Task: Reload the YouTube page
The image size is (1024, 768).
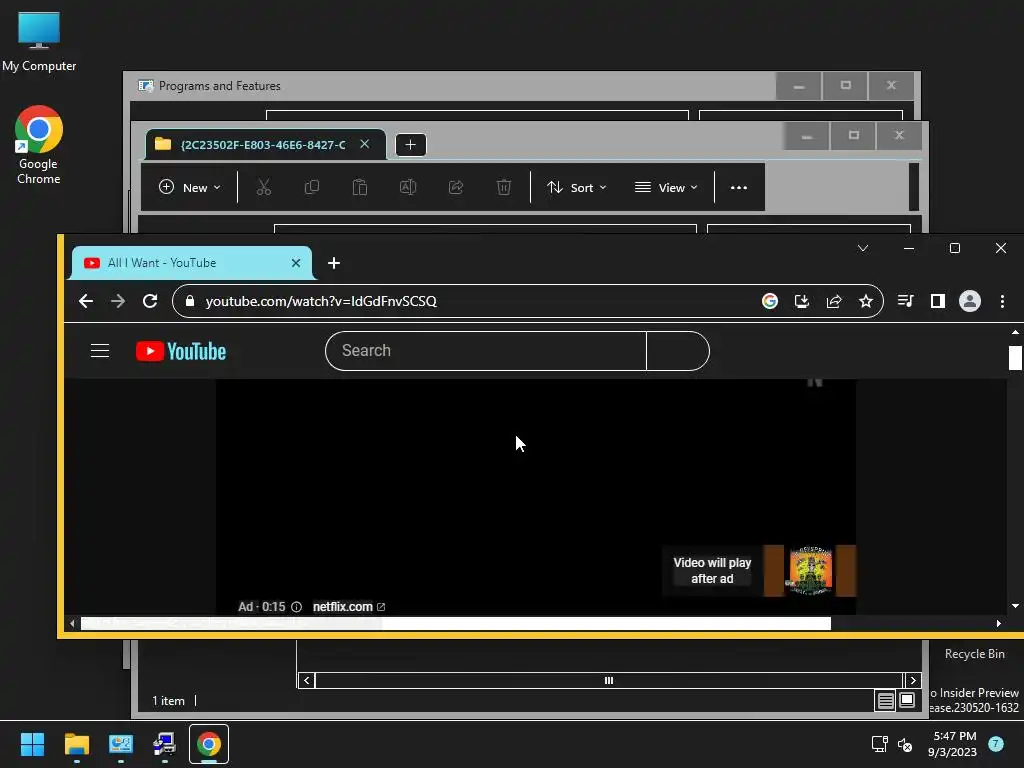Action: (x=150, y=301)
